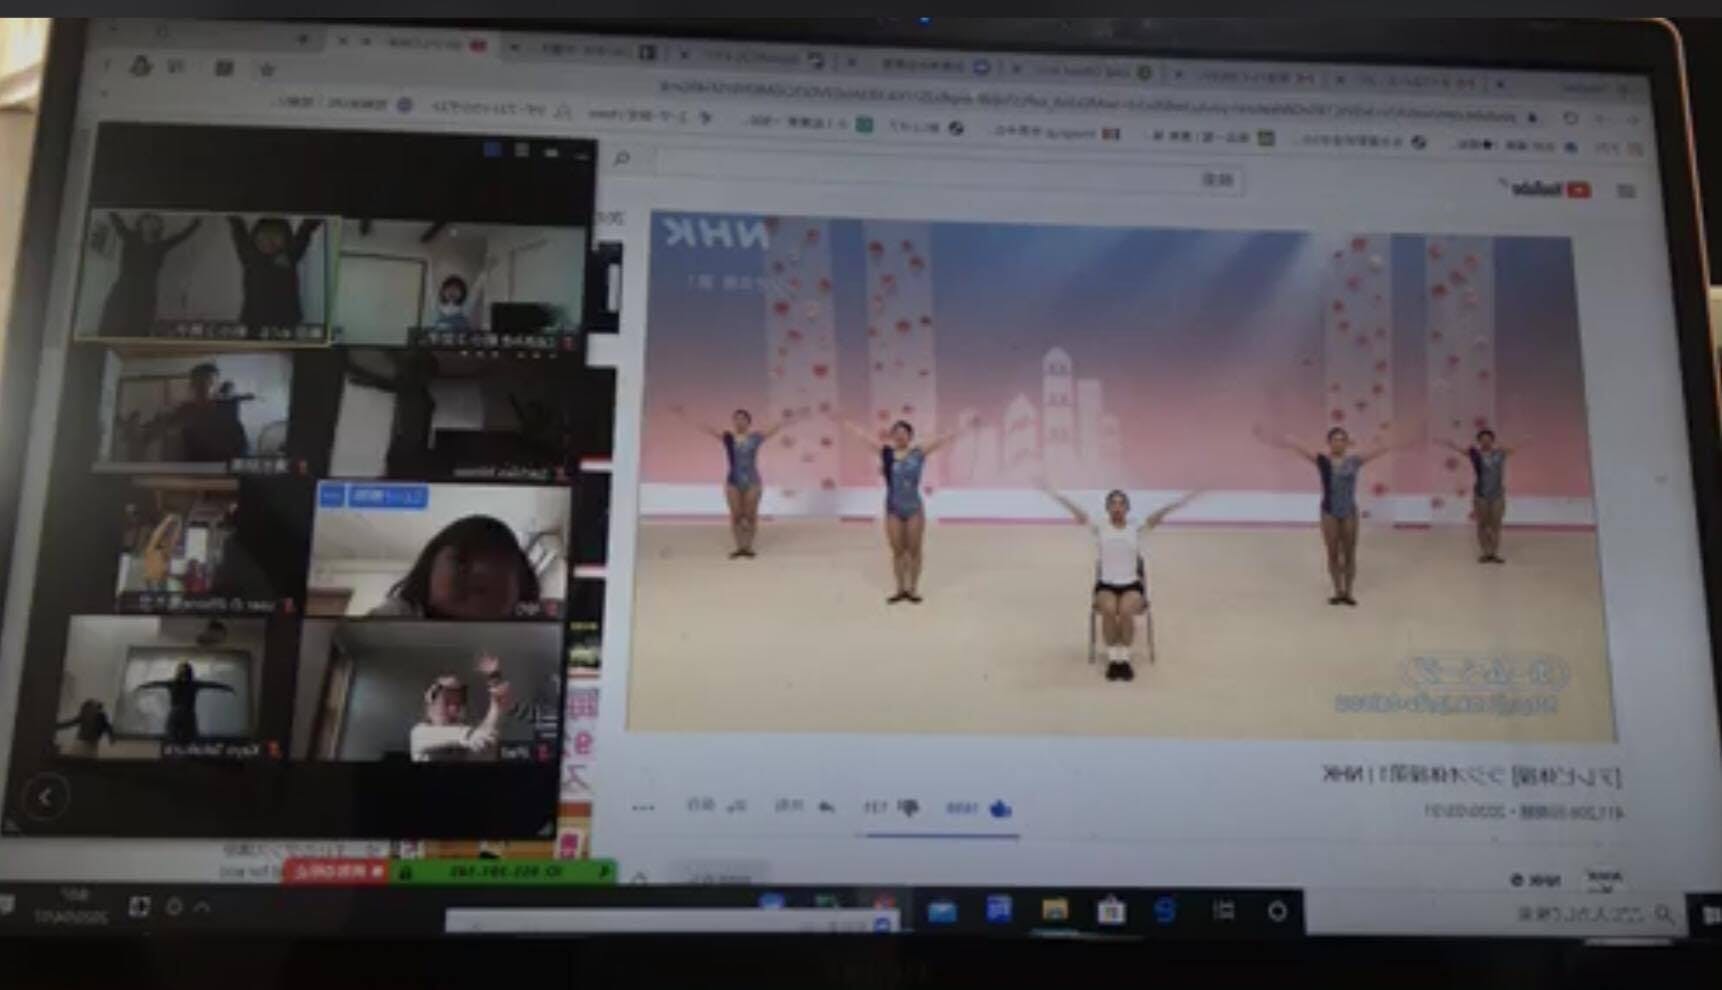Switch Zoom to the blue gallery view
1722x990 pixels.
coord(492,150)
